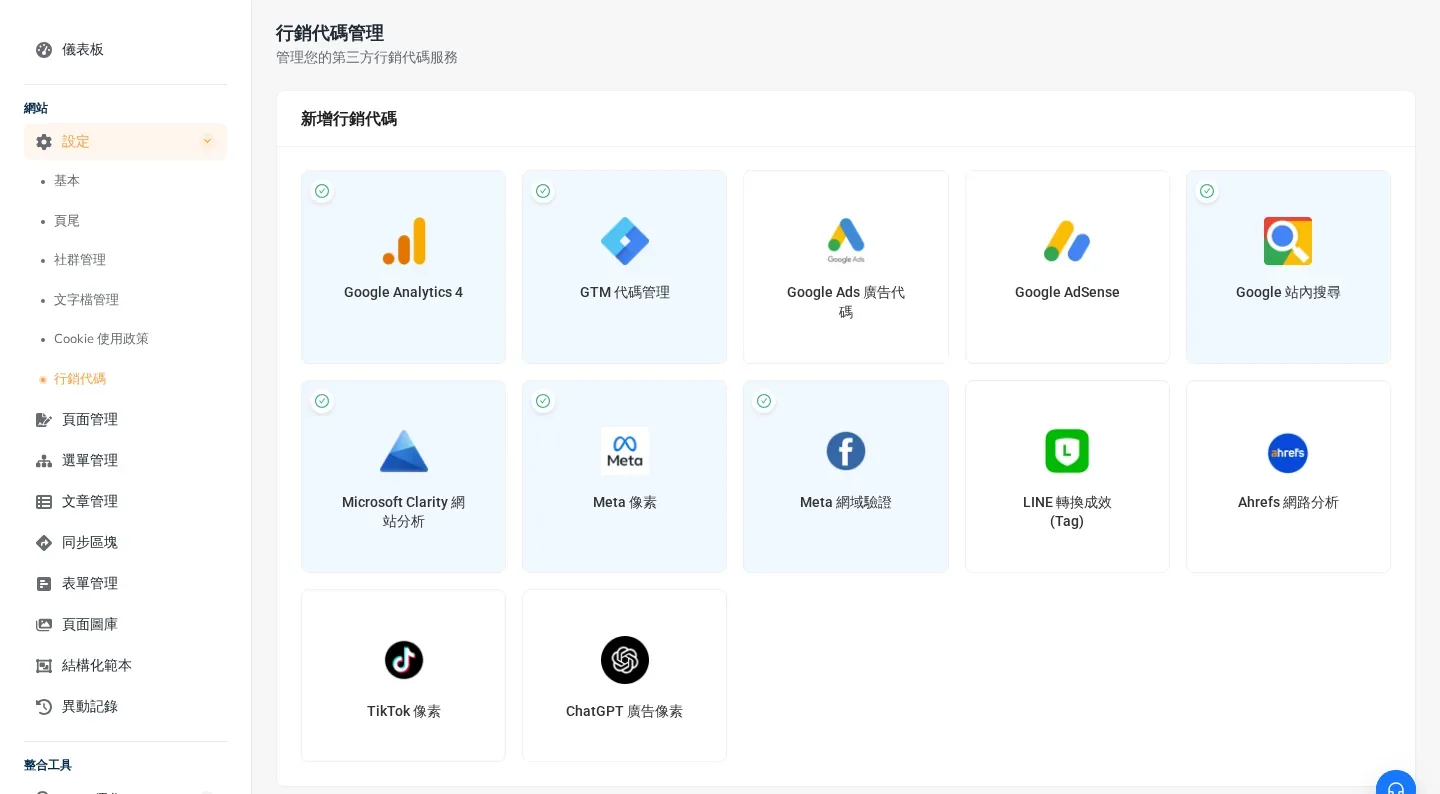The height and width of the screenshot is (794, 1440).
Task: Click the 表單管理 form icon
Action: coord(44,584)
